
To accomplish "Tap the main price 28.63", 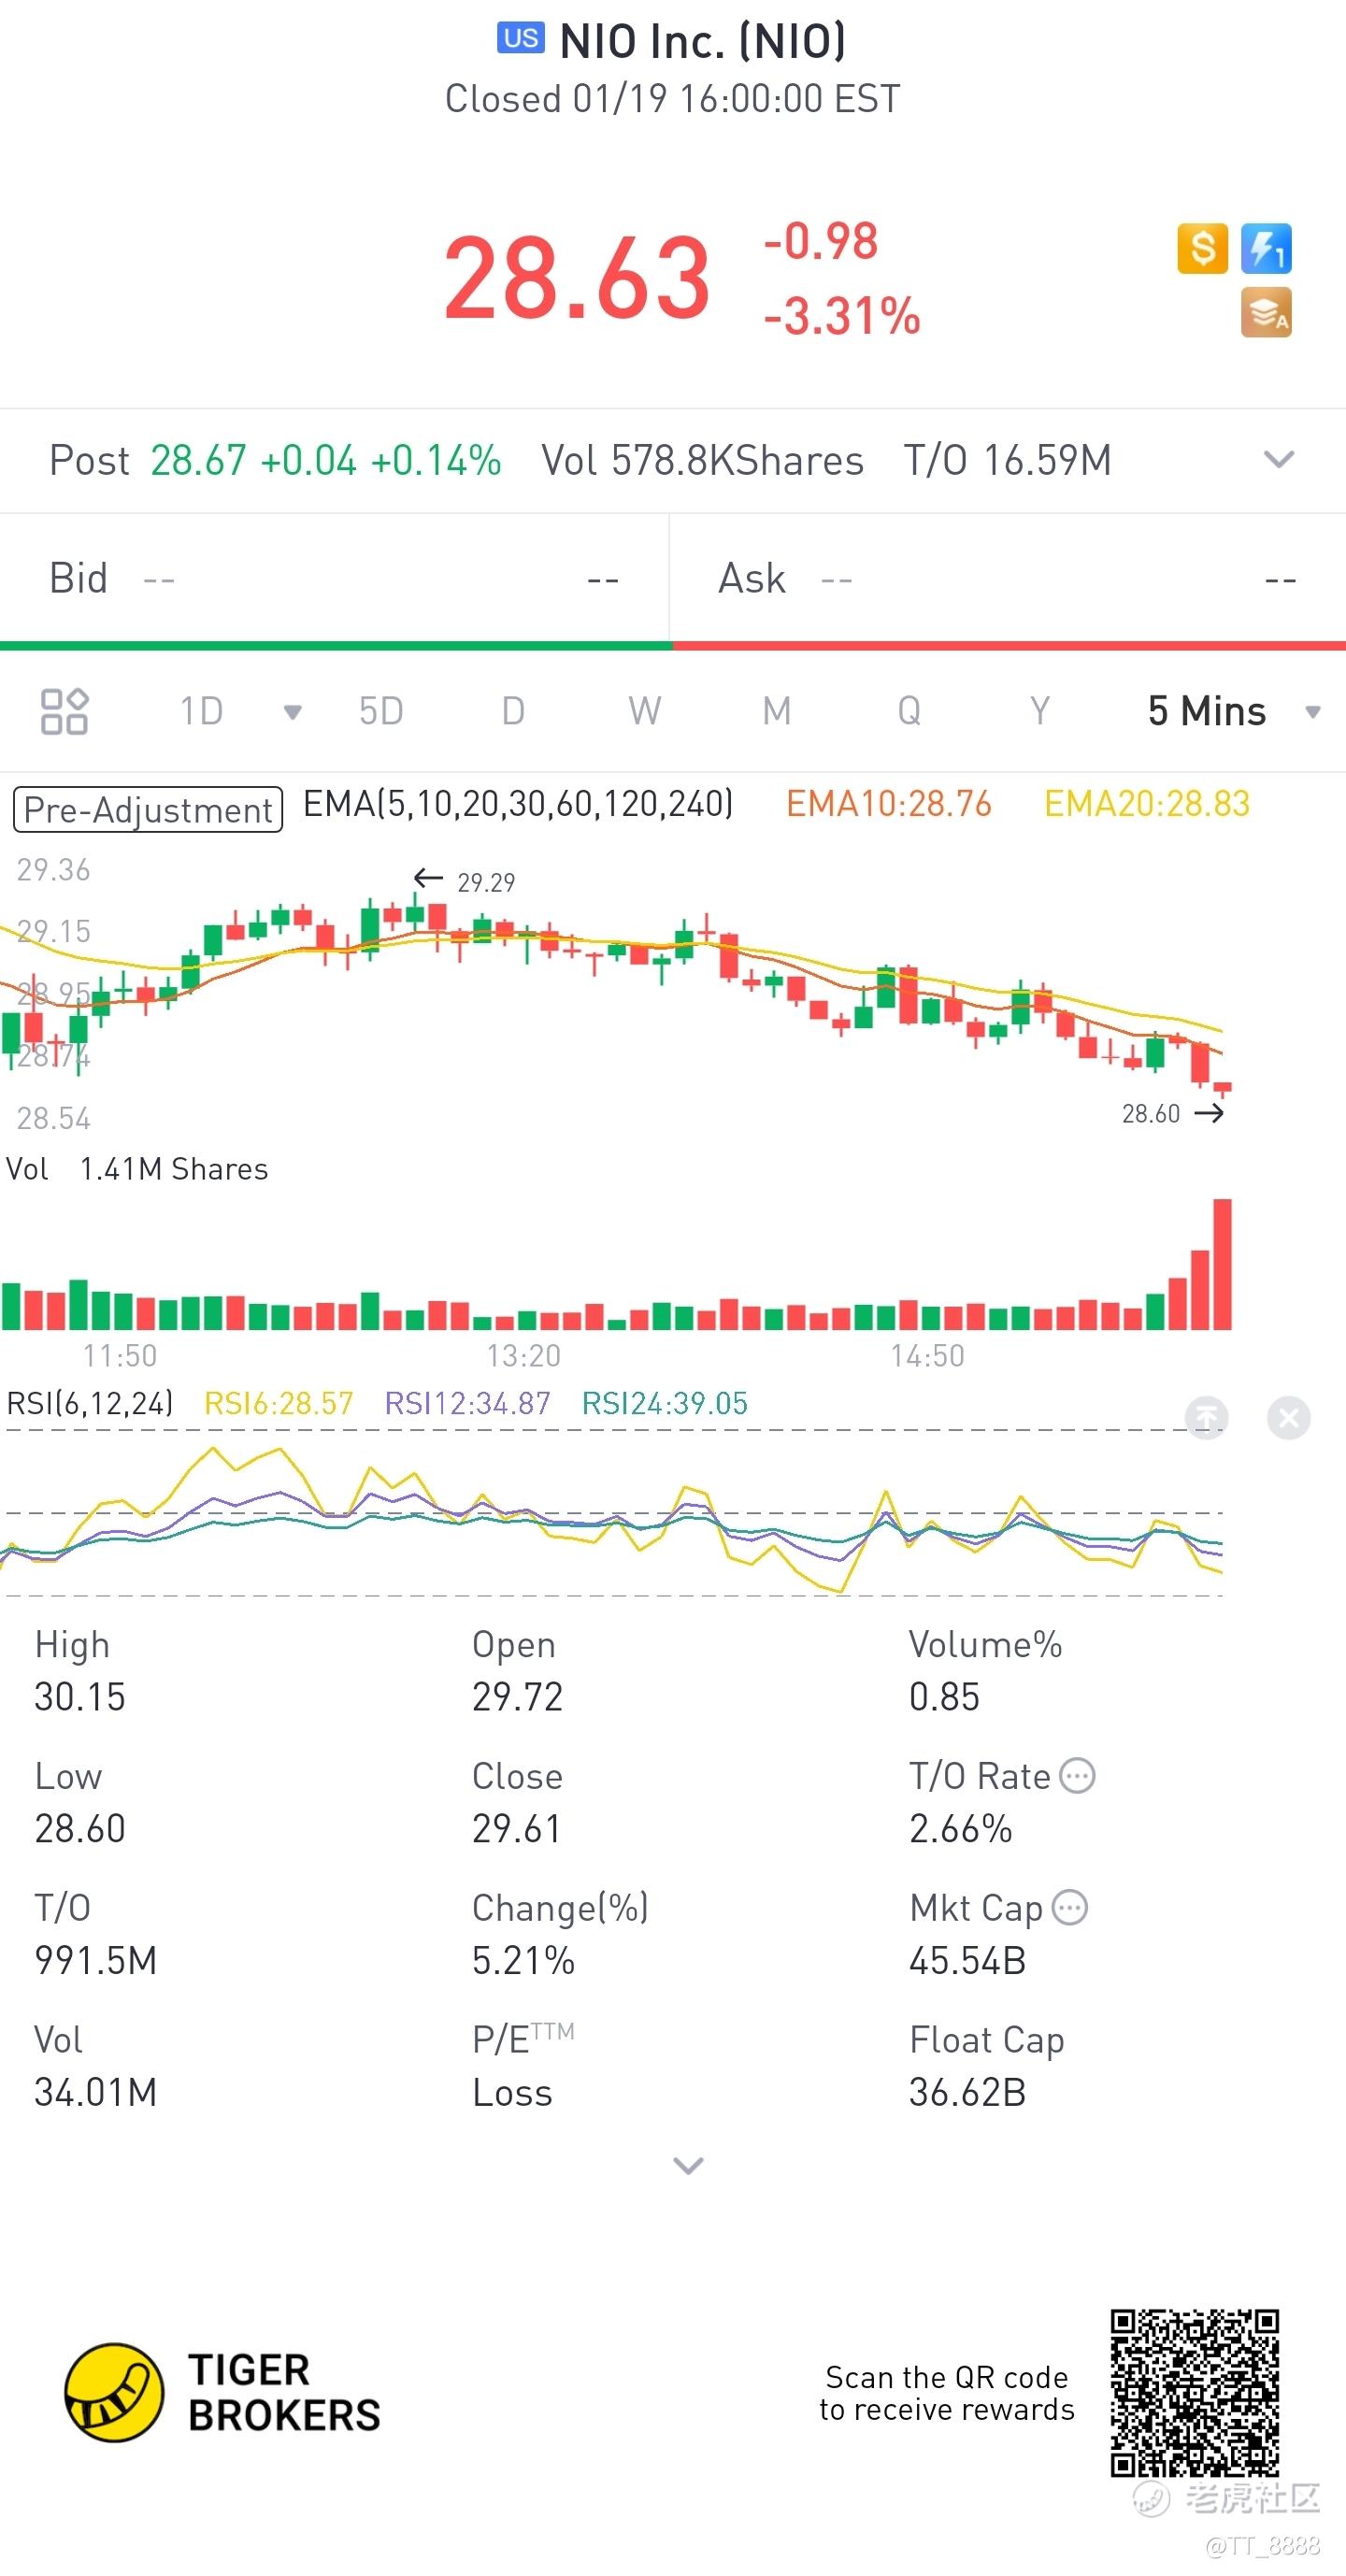I will point(577,277).
